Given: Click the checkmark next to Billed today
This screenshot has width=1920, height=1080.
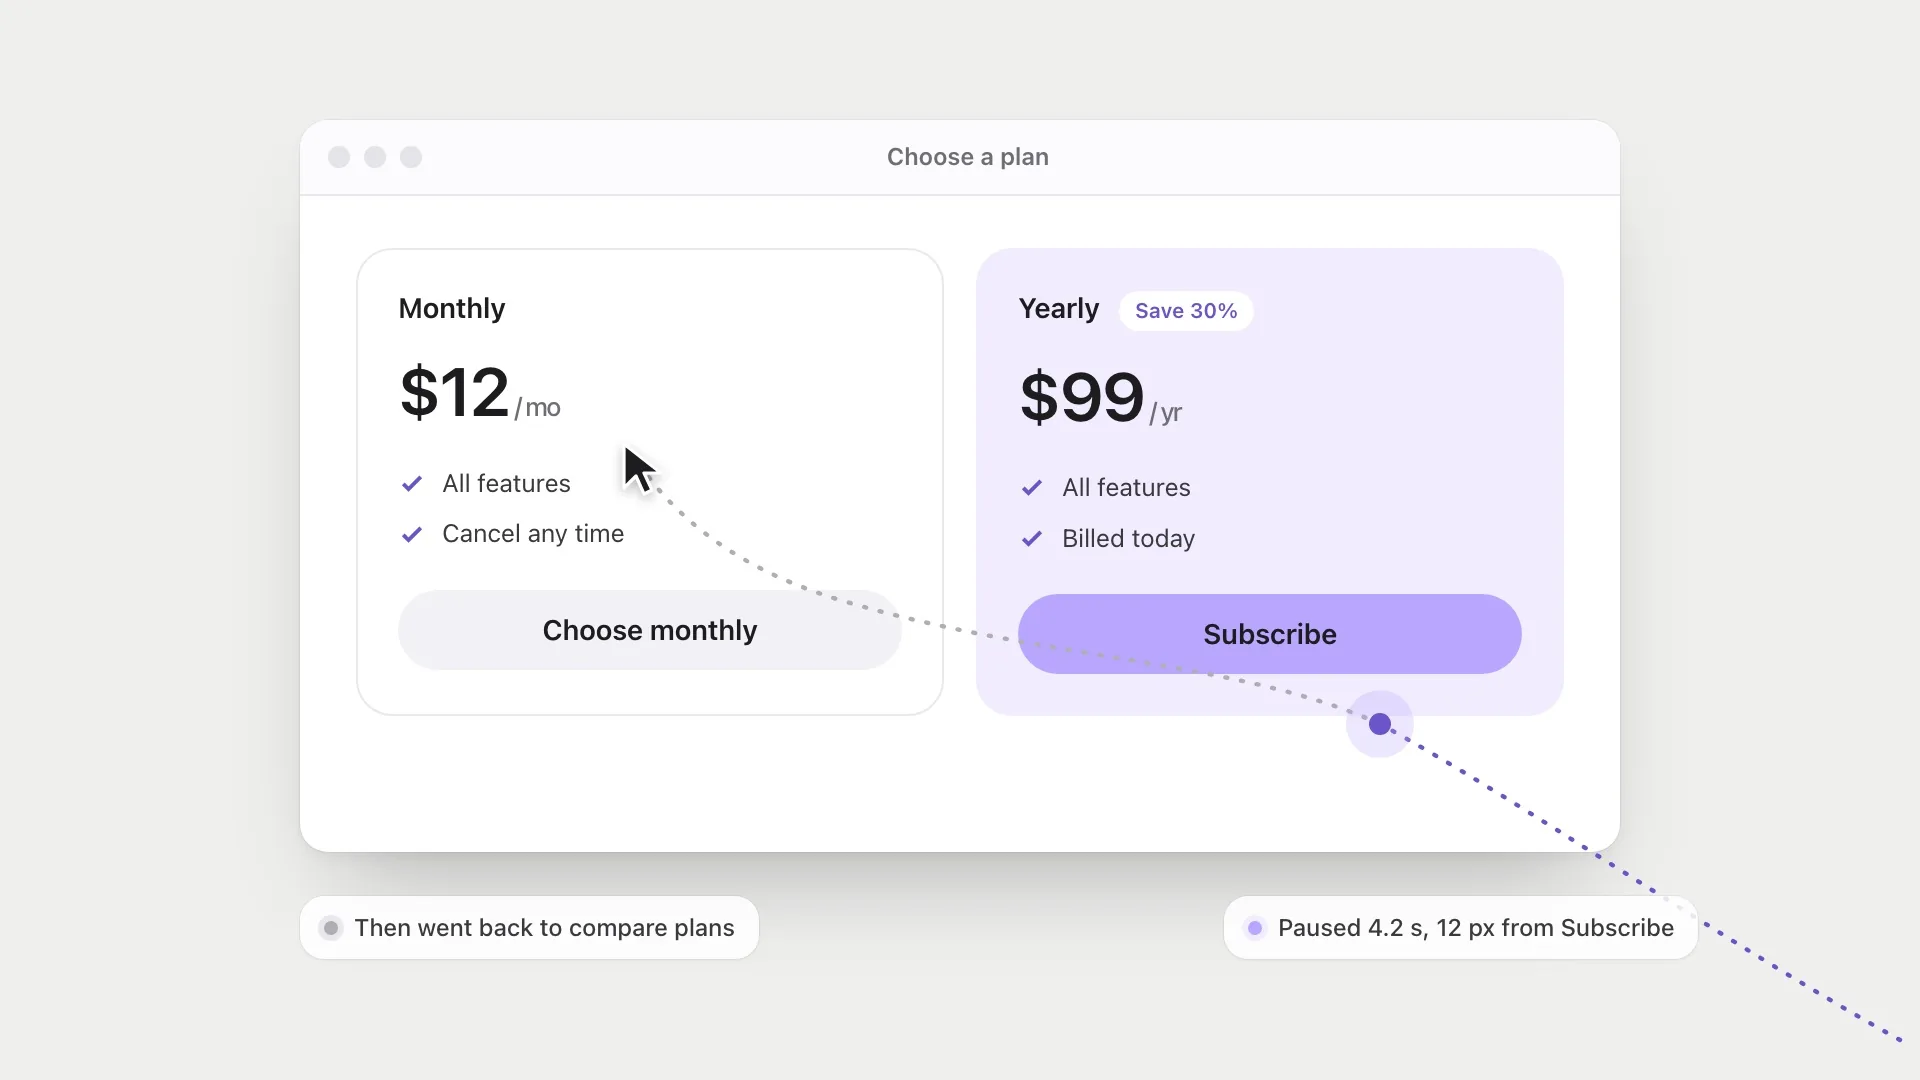Looking at the screenshot, I should pyautogui.click(x=1032, y=539).
